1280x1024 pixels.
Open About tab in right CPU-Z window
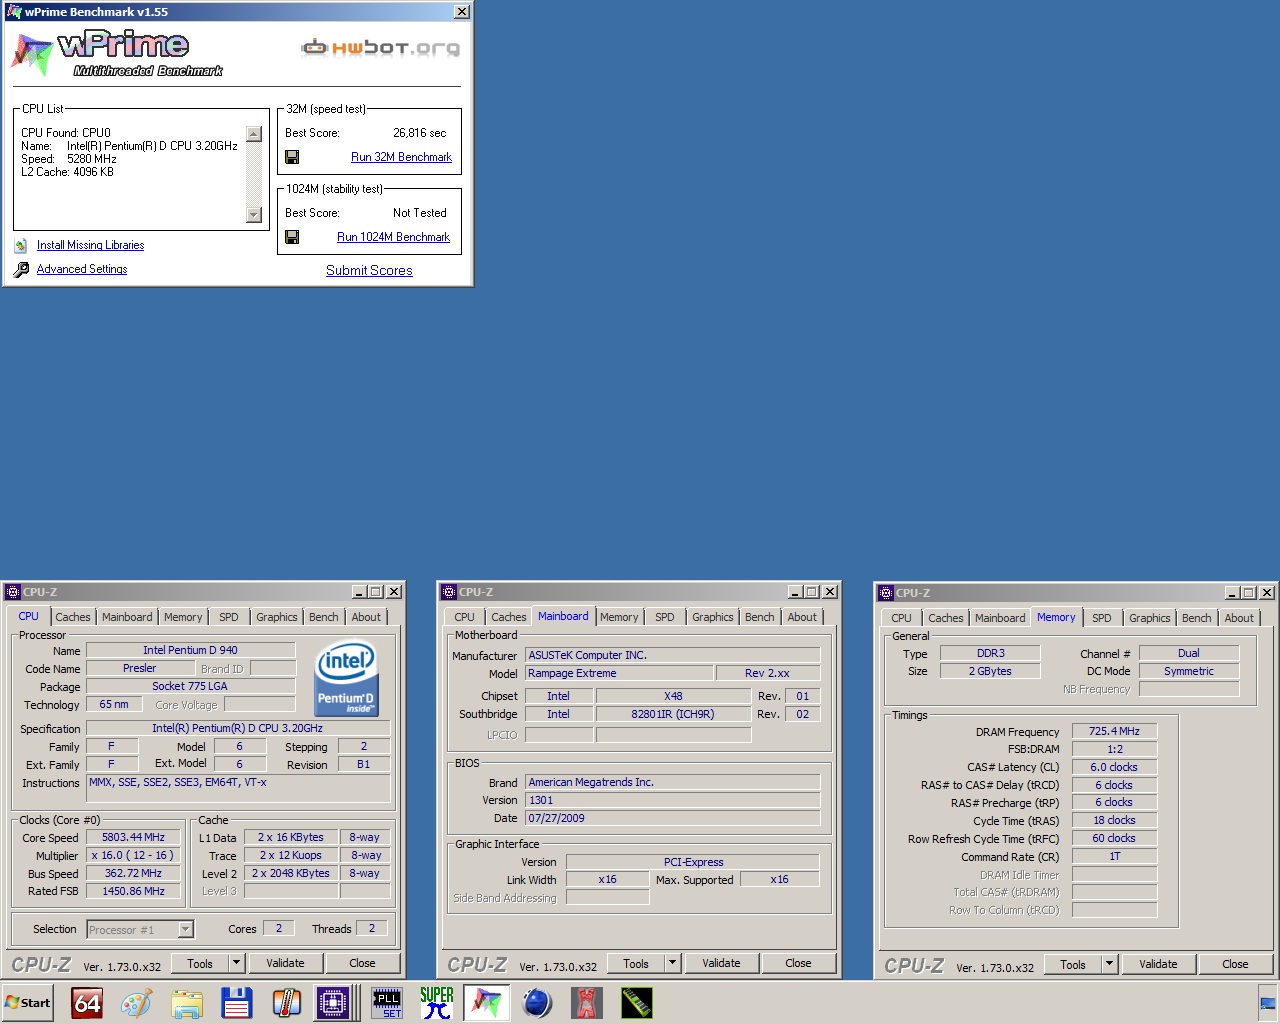point(1239,618)
